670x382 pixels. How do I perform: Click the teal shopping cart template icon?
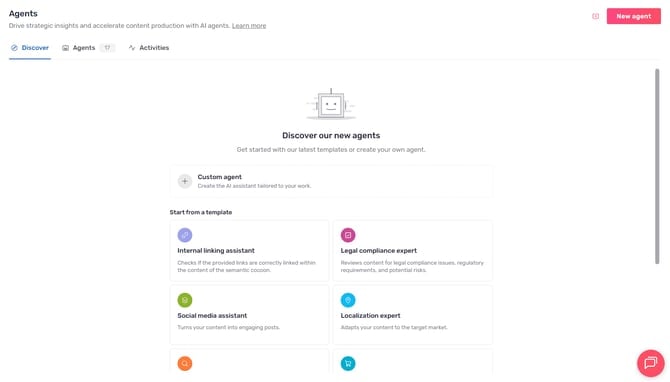tap(348, 364)
